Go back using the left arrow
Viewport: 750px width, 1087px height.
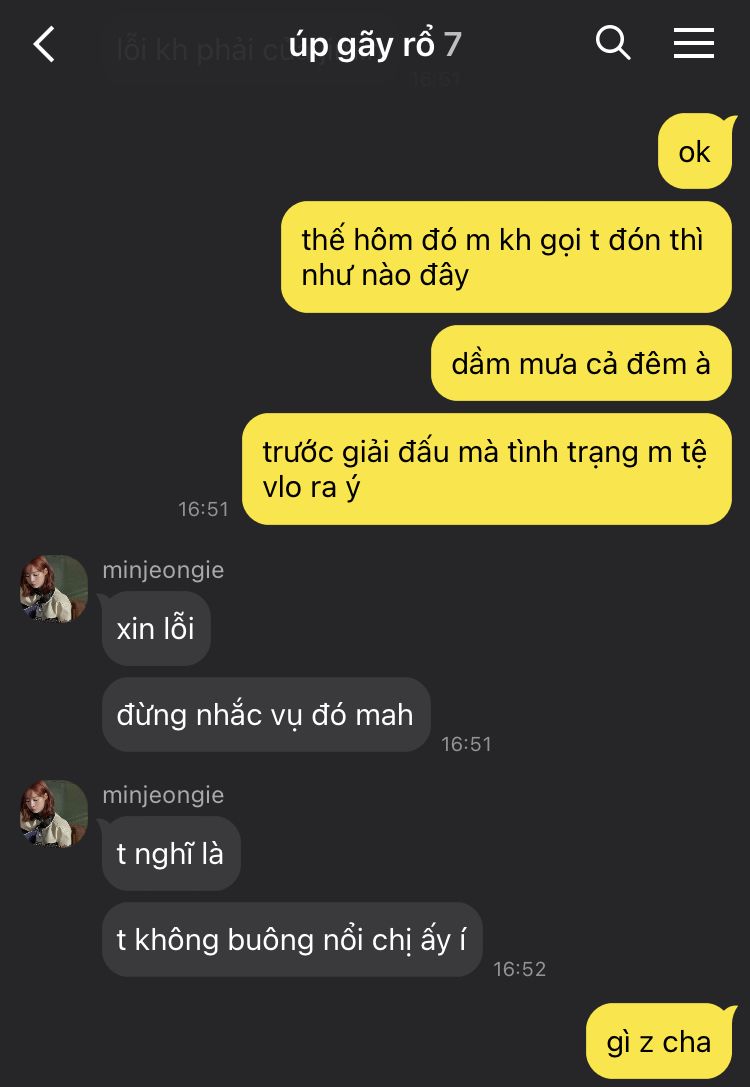[x=44, y=44]
